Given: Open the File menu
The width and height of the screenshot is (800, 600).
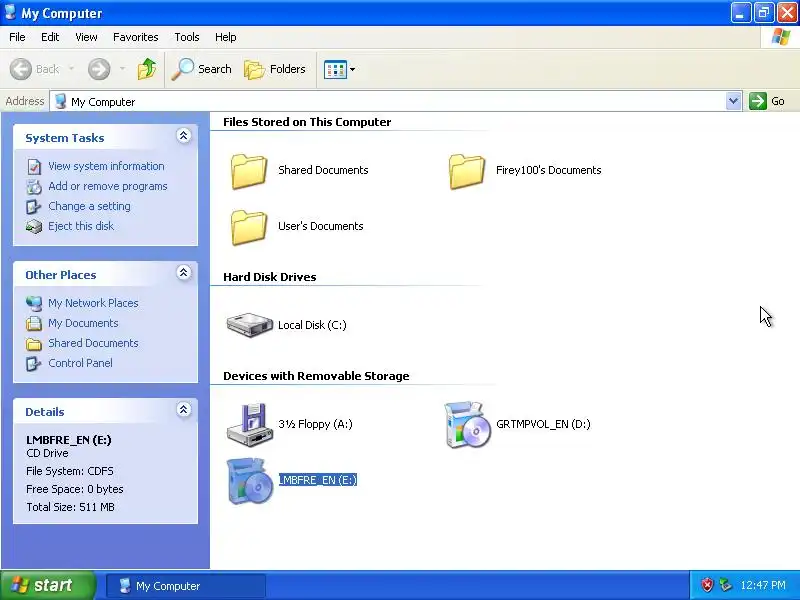Looking at the screenshot, I should [17, 37].
